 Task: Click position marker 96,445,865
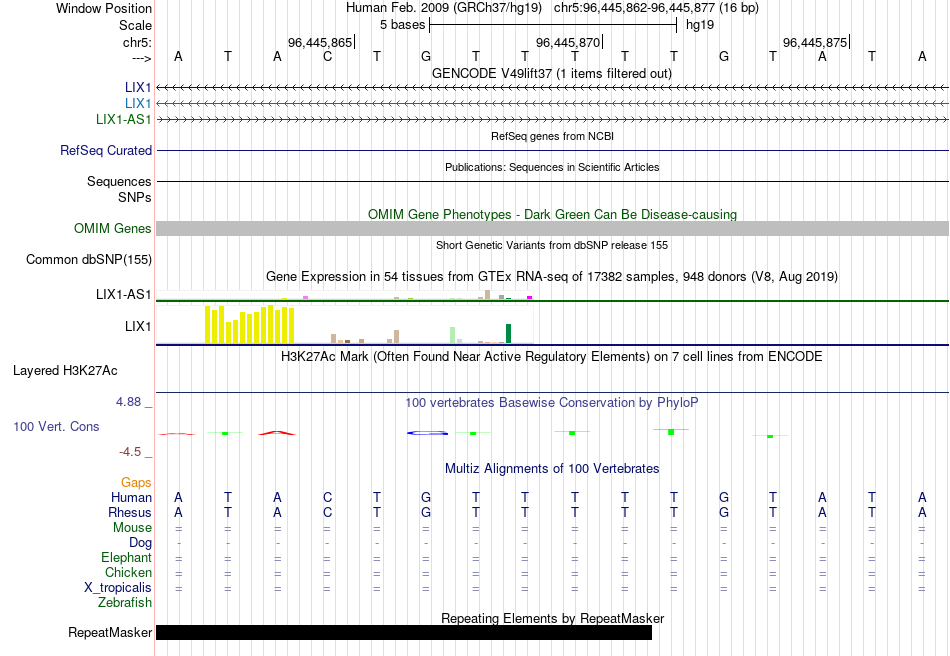pyautogui.click(x=321, y=42)
